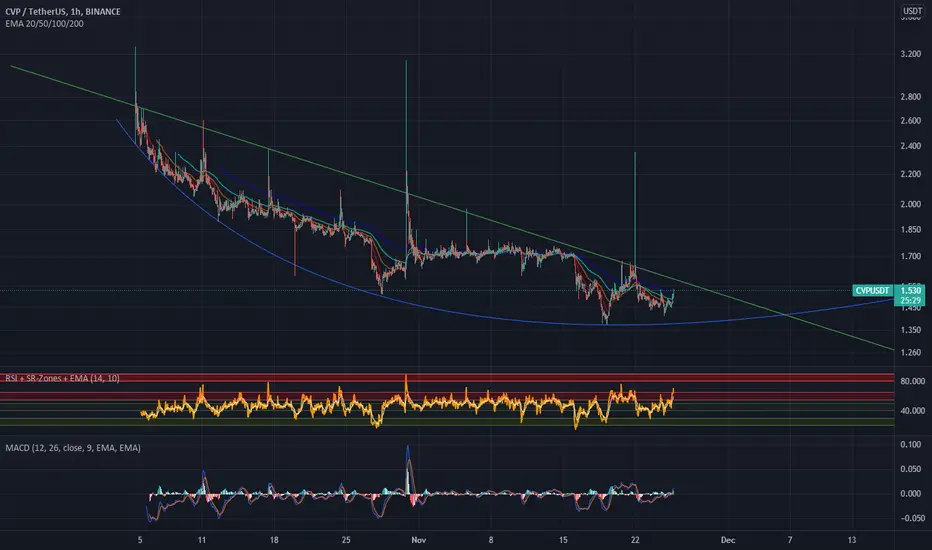Click the CVPUSDT price label tag
The image size is (932, 550).
[x=872, y=290]
